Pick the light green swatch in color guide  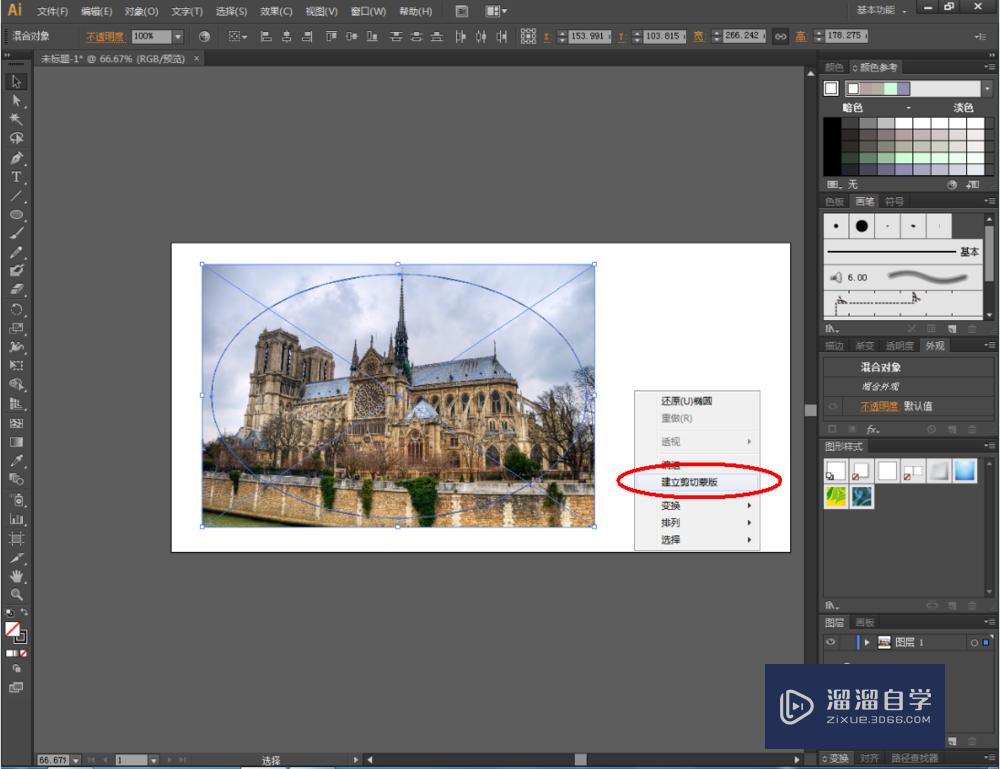890,89
